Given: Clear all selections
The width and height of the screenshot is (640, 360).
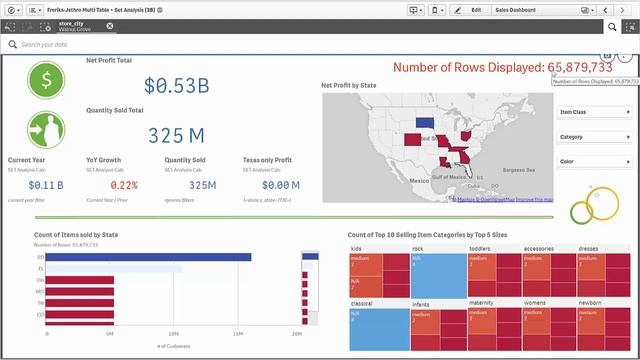Looking at the screenshot, I should coord(45,27).
